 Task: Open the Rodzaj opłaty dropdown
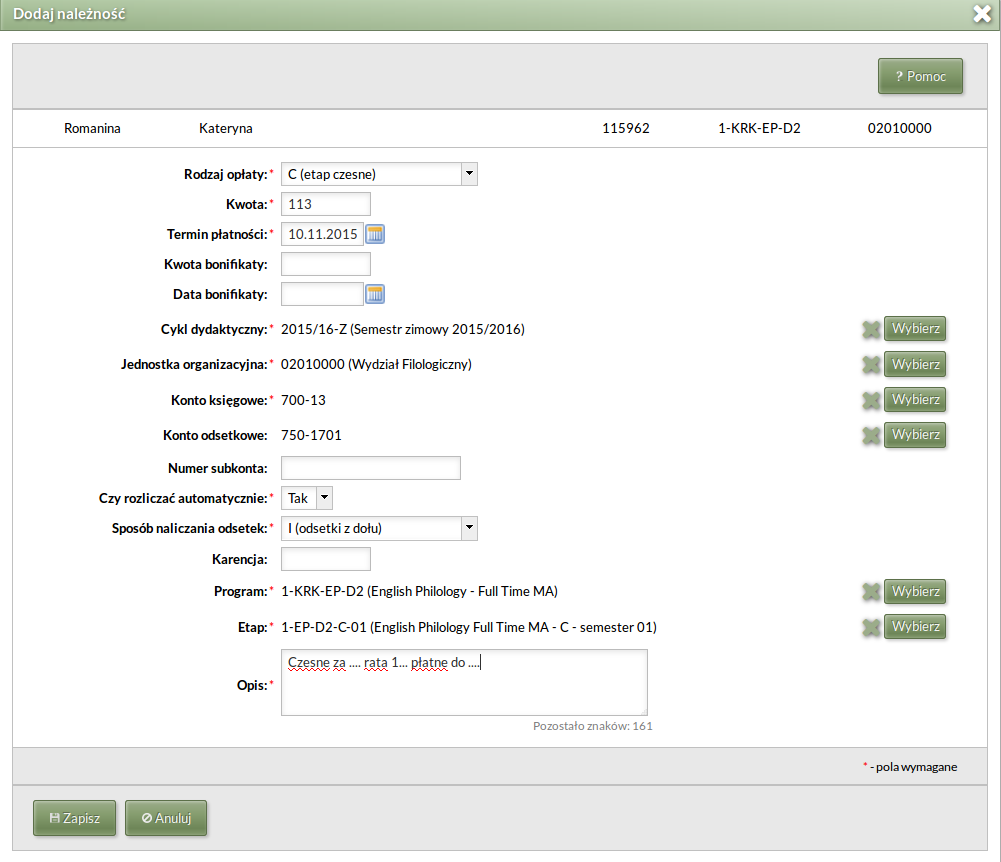pos(469,174)
